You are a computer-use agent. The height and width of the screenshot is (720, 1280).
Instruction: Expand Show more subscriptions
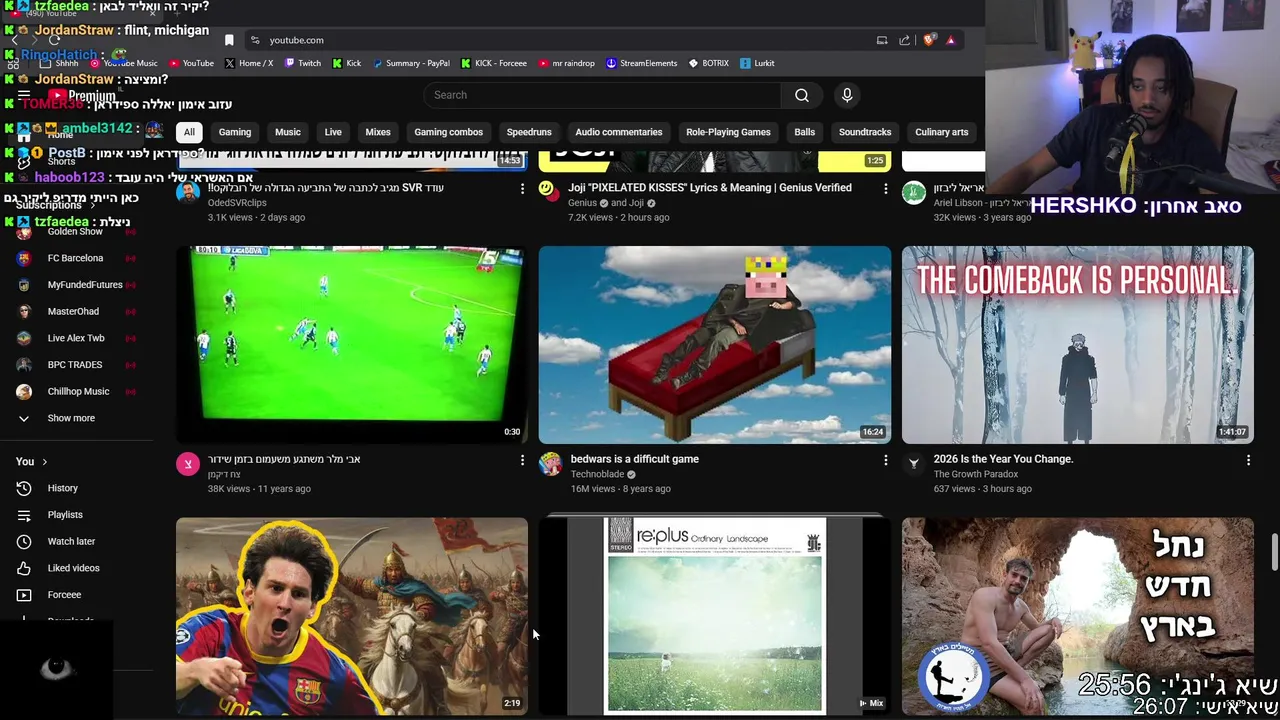[71, 418]
